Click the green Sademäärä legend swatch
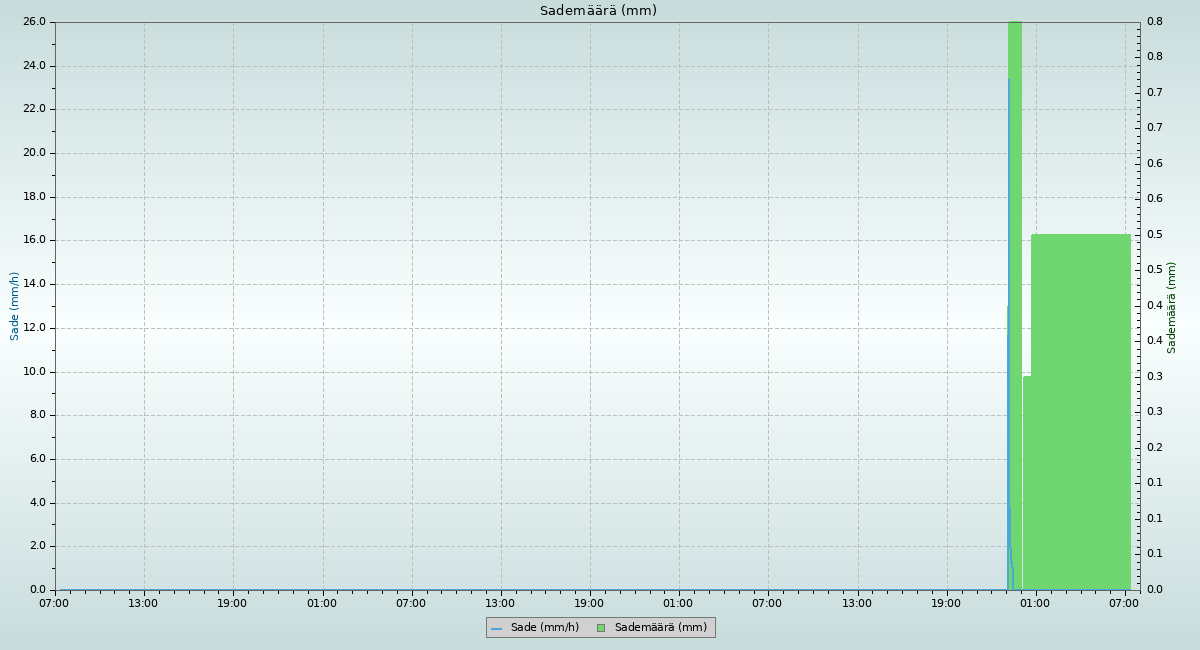Viewport: 1200px width, 650px height. (x=600, y=628)
